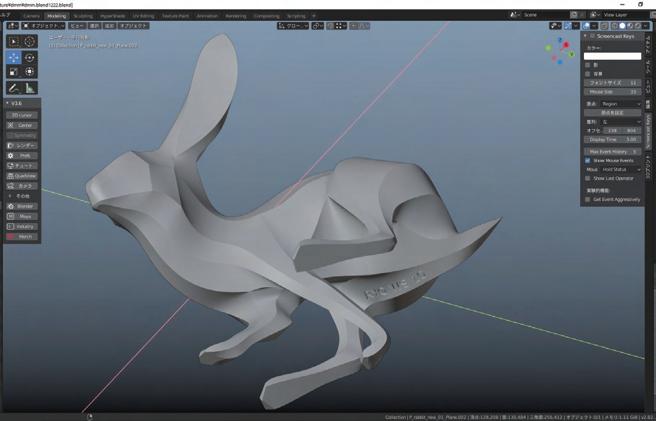Switch to the Sculpting workspace tab
Image resolution: width=656 pixels, height=421 pixels.
83,16
